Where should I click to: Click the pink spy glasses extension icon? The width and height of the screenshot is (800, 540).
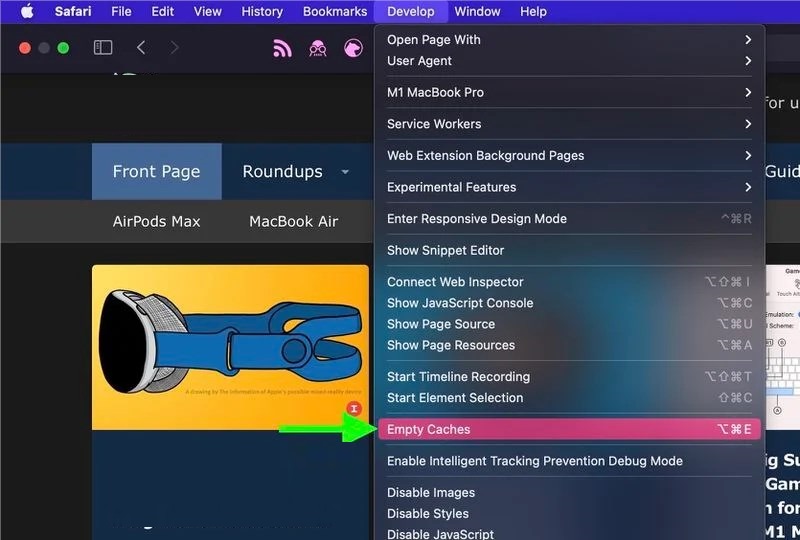pos(317,48)
